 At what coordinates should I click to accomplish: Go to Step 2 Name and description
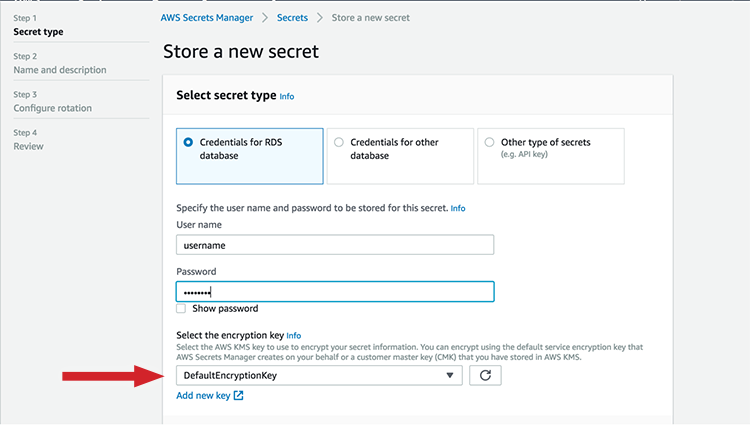[x=60, y=70]
